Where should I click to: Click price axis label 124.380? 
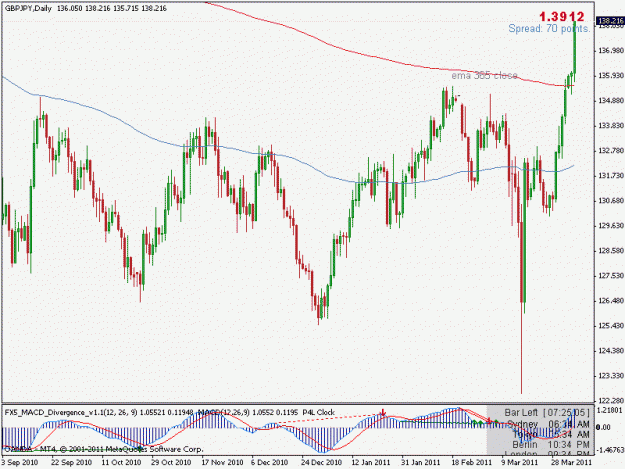pyautogui.click(x=611, y=351)
